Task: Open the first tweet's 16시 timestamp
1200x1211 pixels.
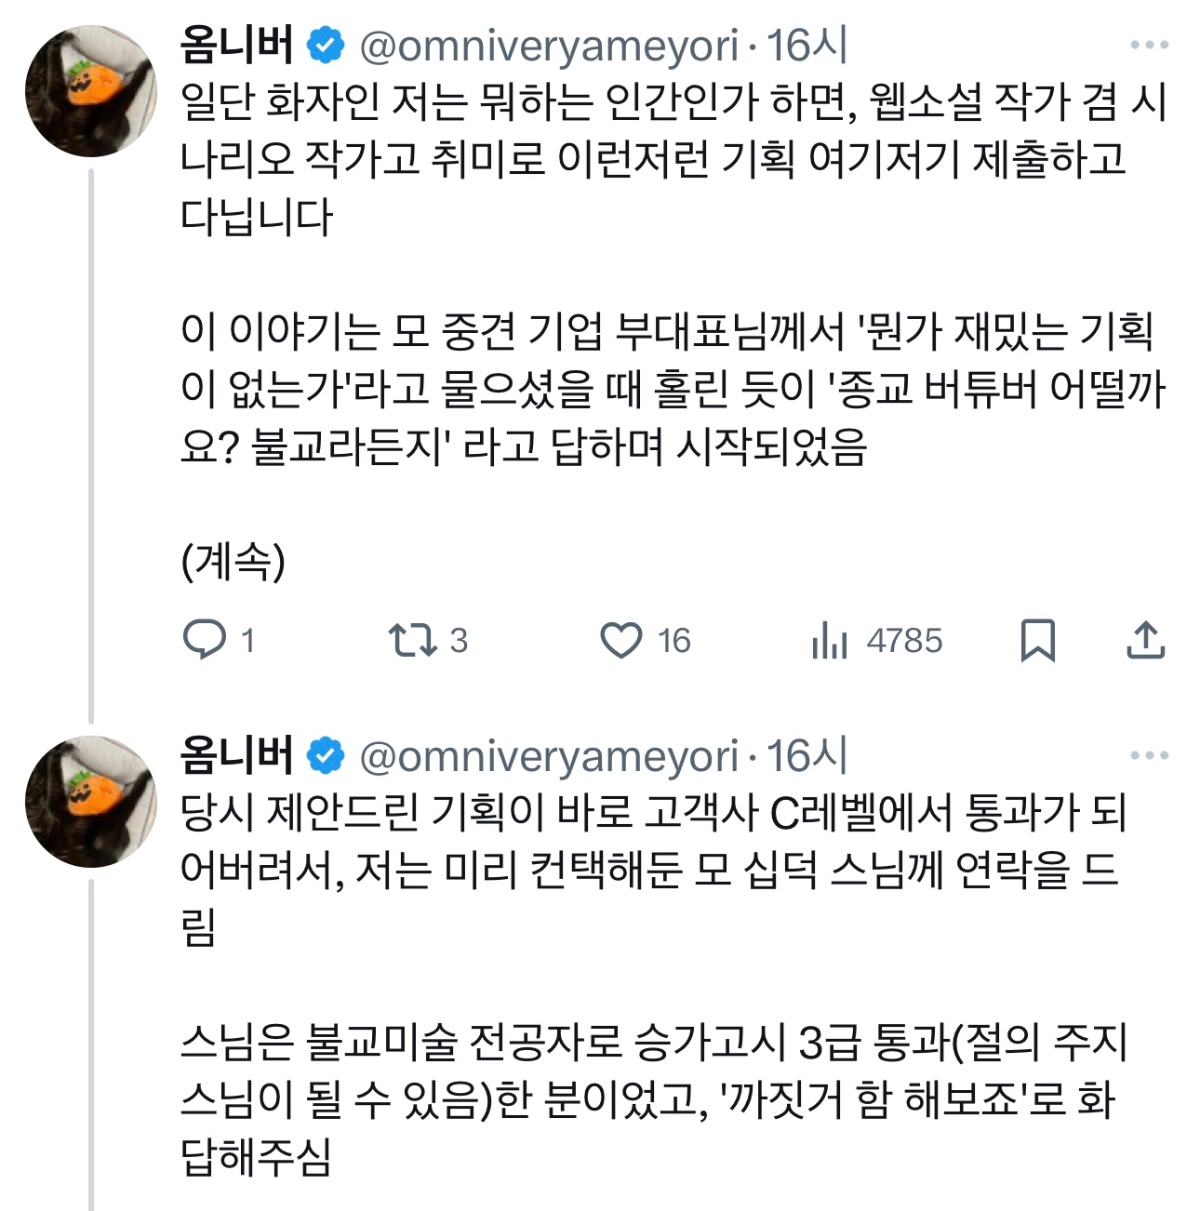Action: tap(807, 46)
